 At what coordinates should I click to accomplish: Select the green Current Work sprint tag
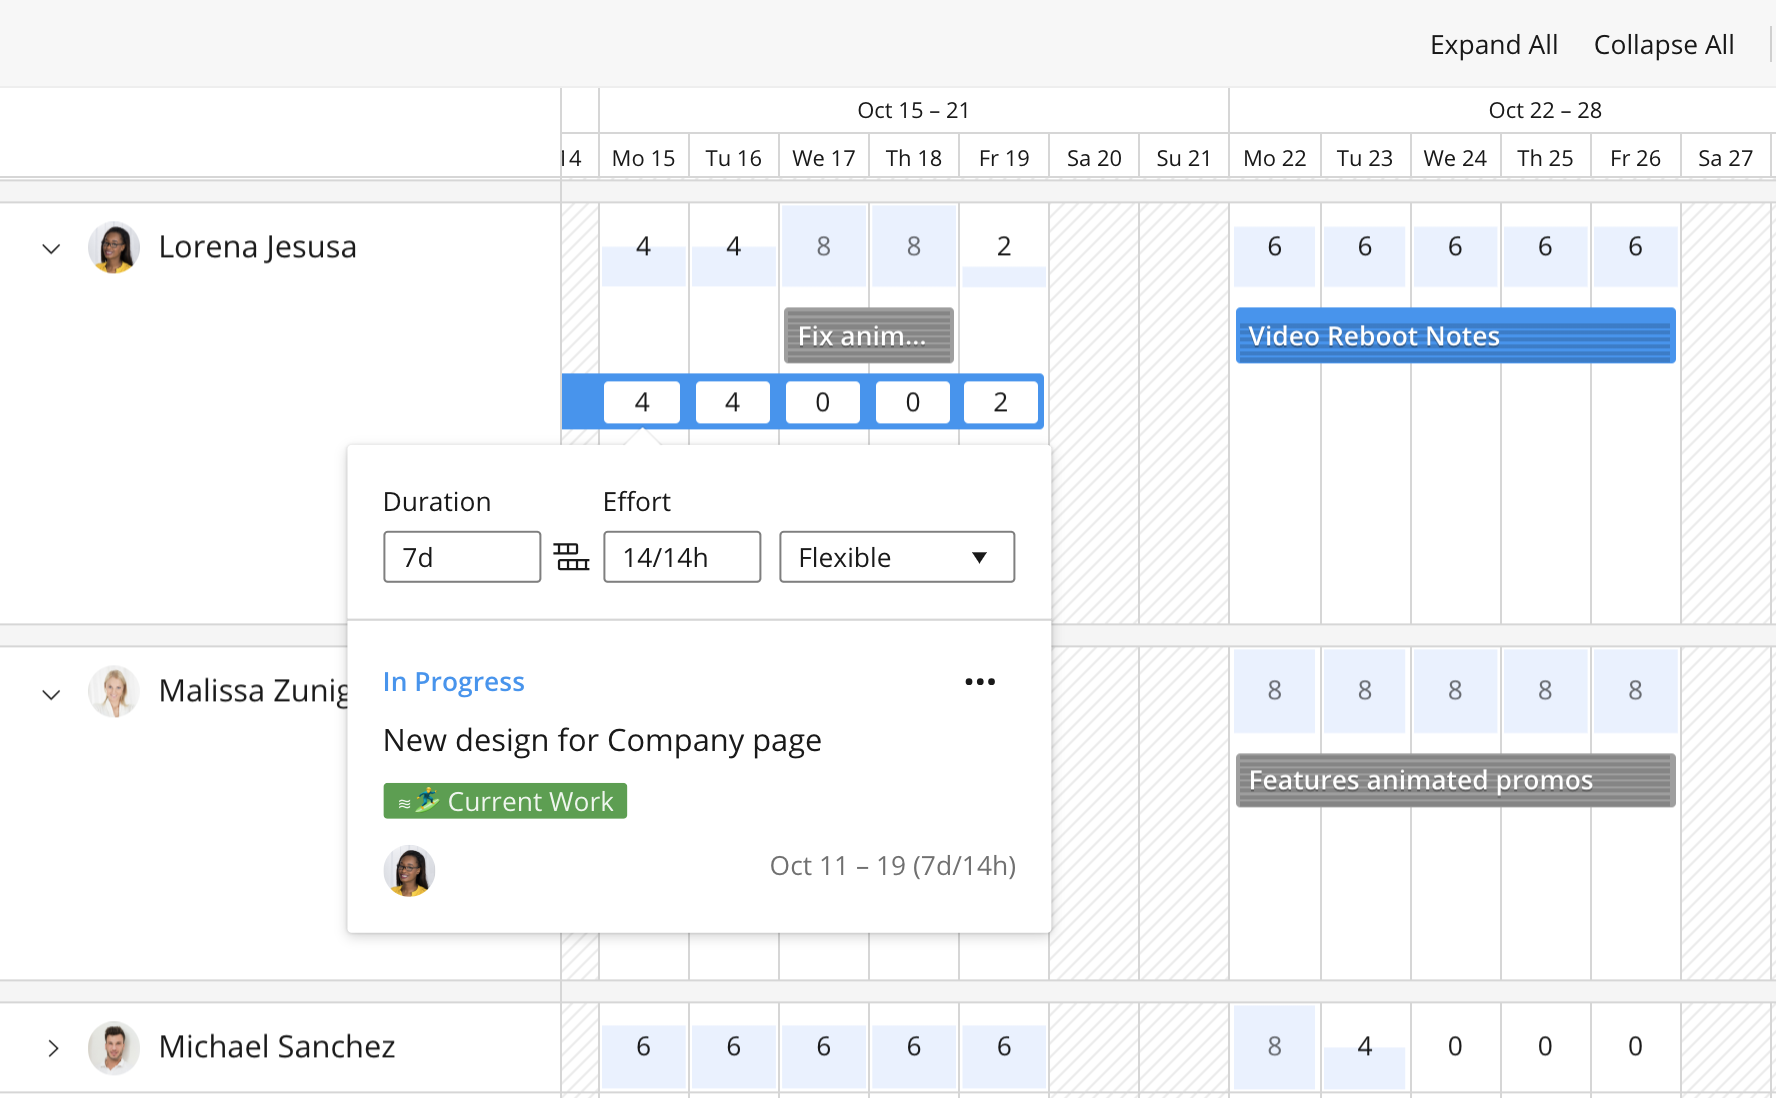click(x=504, y=800)
